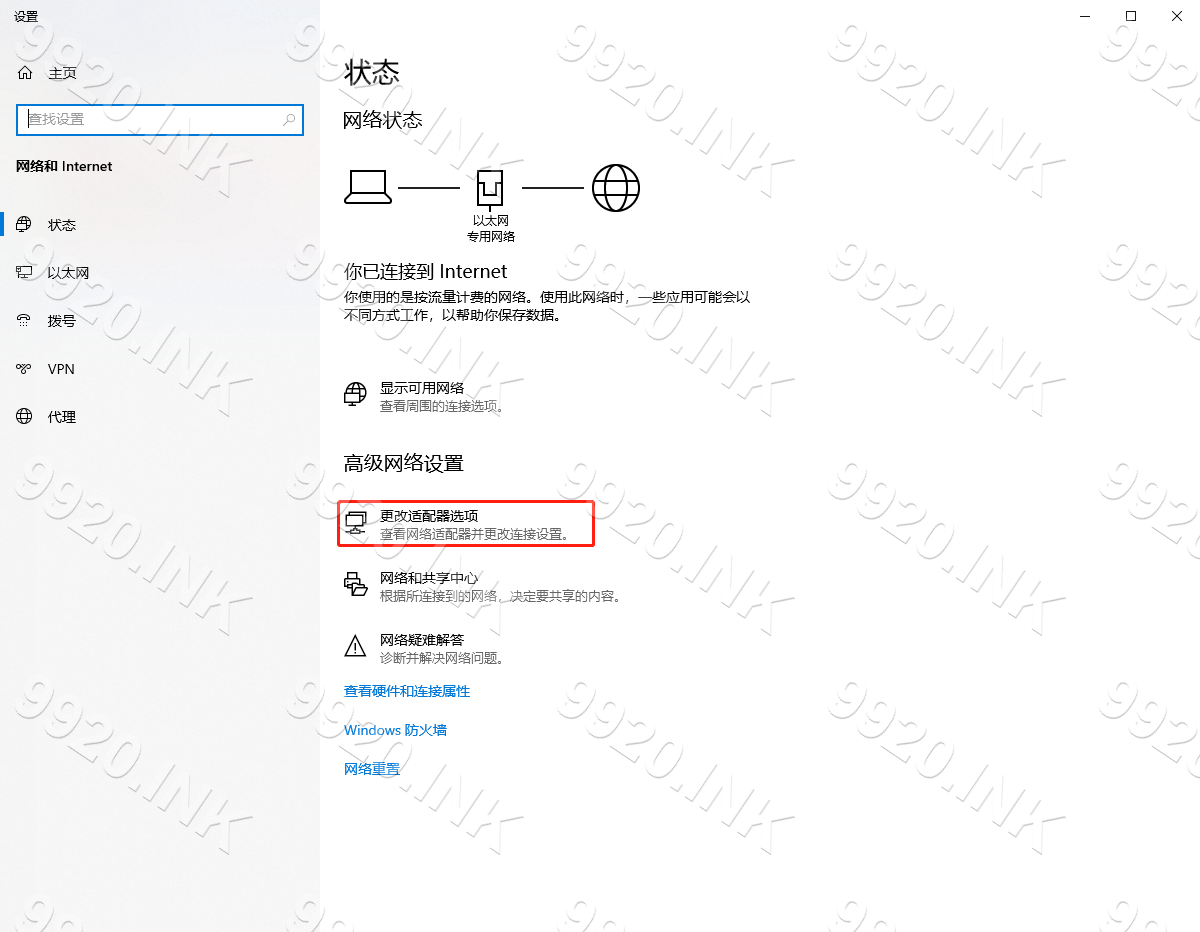The width and height of the screenshot is (1200, 932).
Task: Click the Home (主页) icon in sidebar
Action: coord(25,73)
